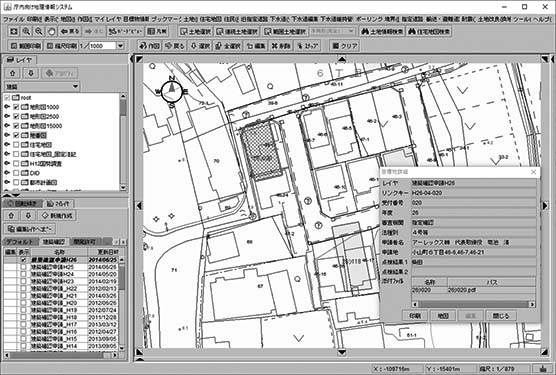Pan map south with bottom edge arrow
This screenshot has height=375, width=556.
point(342,352)
